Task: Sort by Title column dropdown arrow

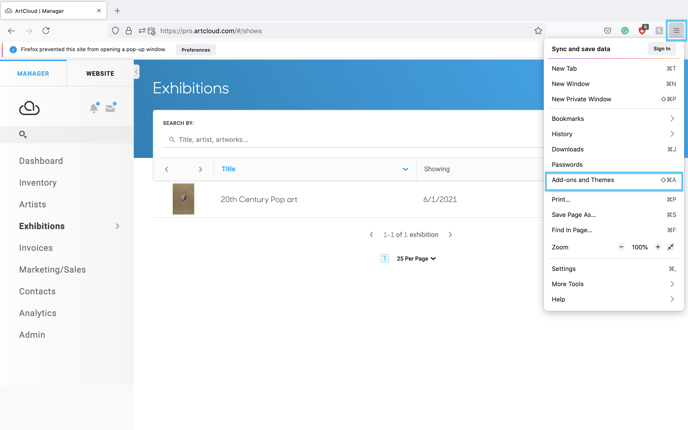Action: 405,169
